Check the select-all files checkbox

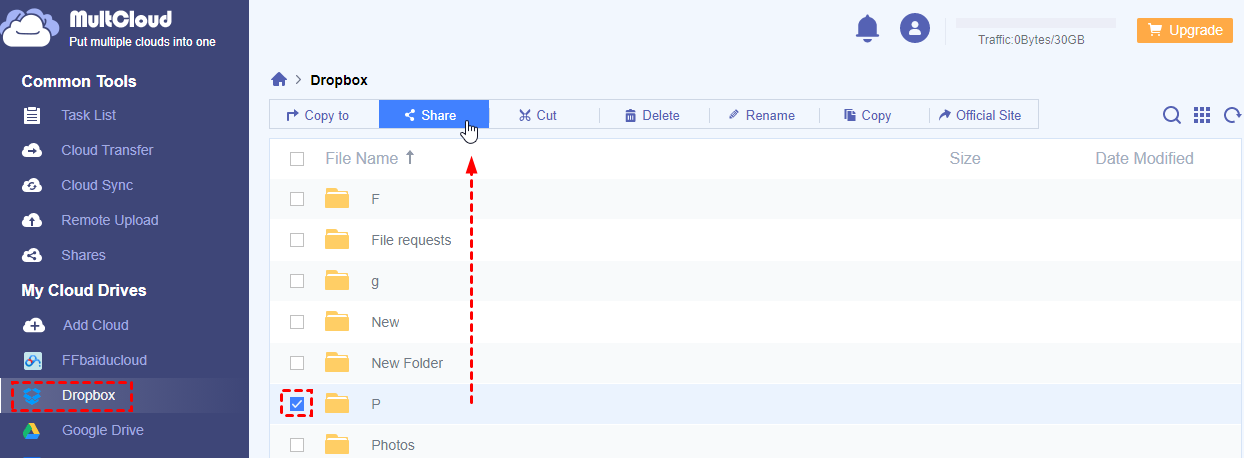coord(297,158)
